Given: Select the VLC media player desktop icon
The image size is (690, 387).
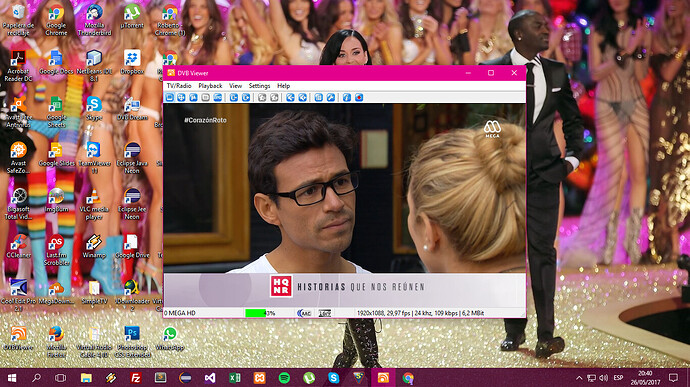Looking at the screenshot, I should pyautogui.click(x=94, y=204).
